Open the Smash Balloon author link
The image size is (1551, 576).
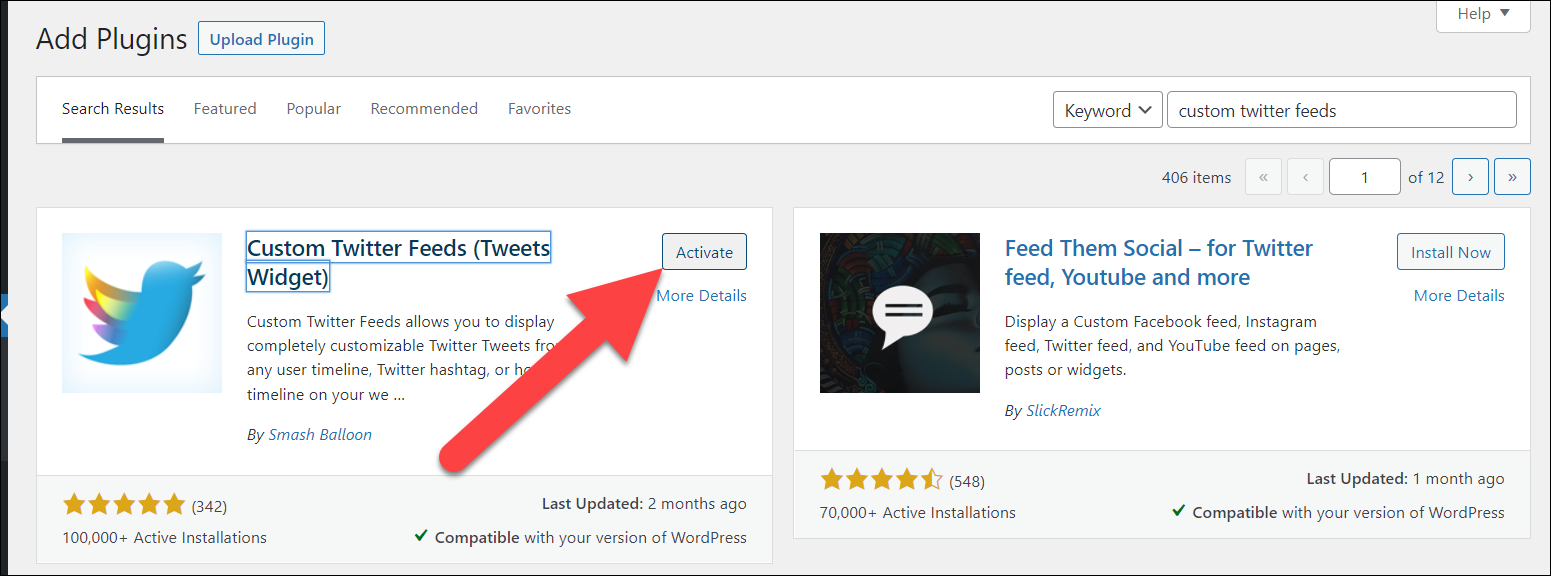[x=320, y=435]
